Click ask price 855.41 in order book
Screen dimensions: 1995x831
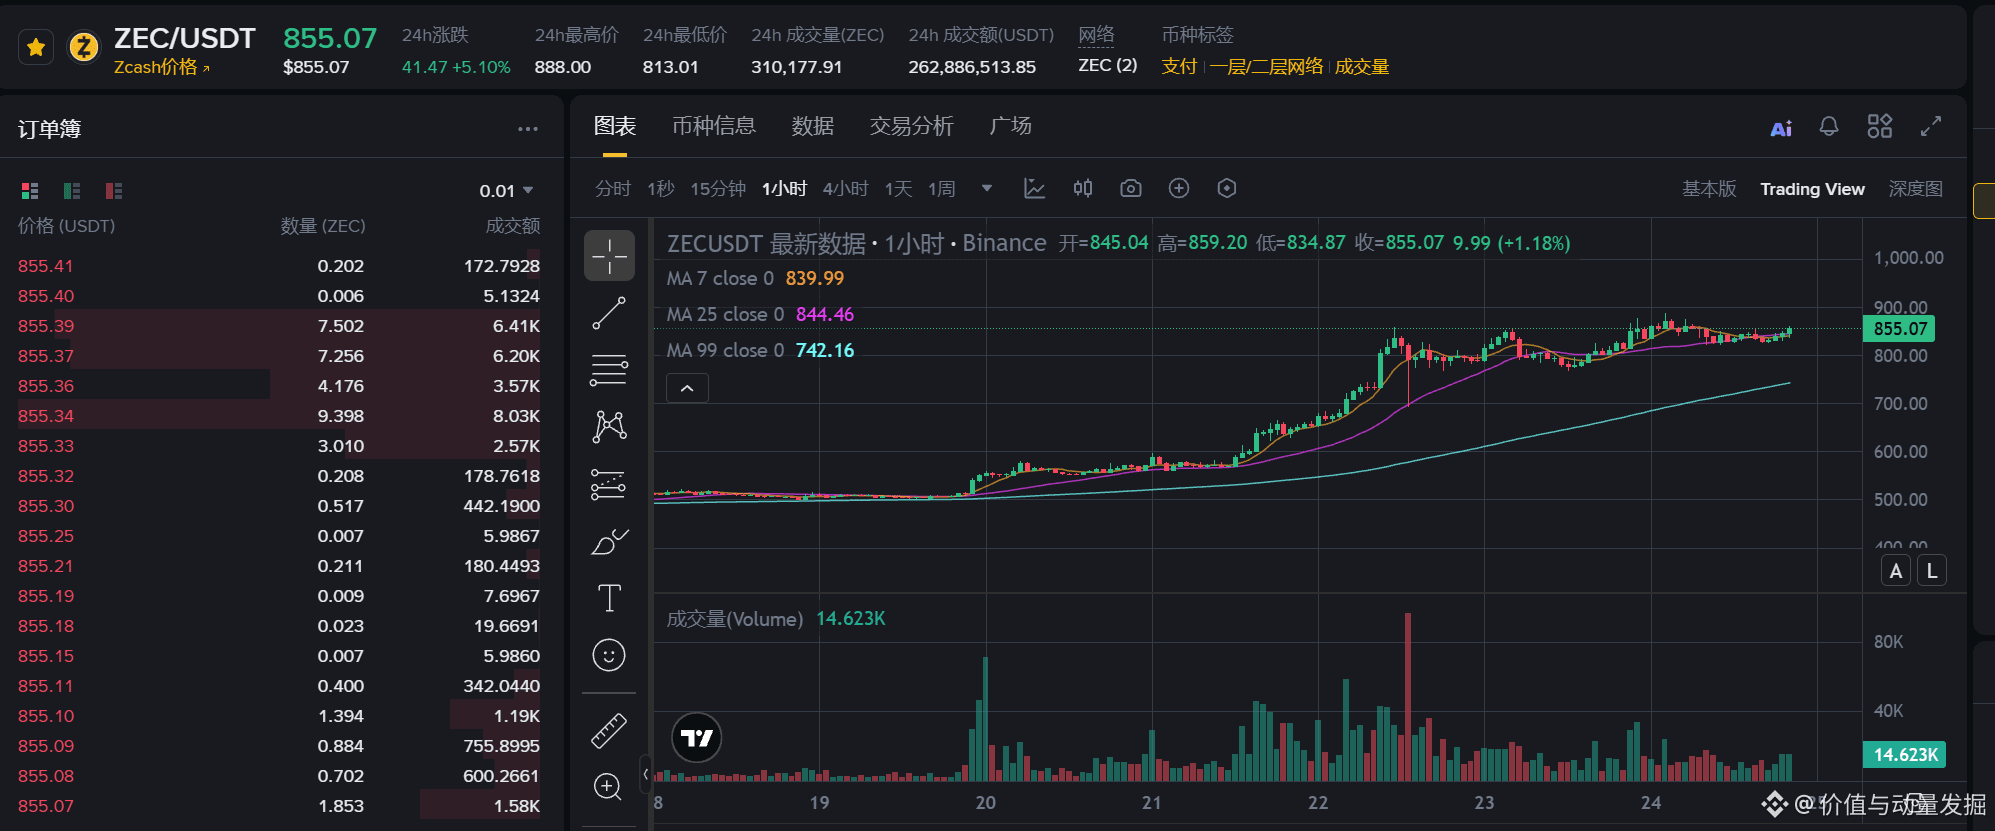click(46, 266)
